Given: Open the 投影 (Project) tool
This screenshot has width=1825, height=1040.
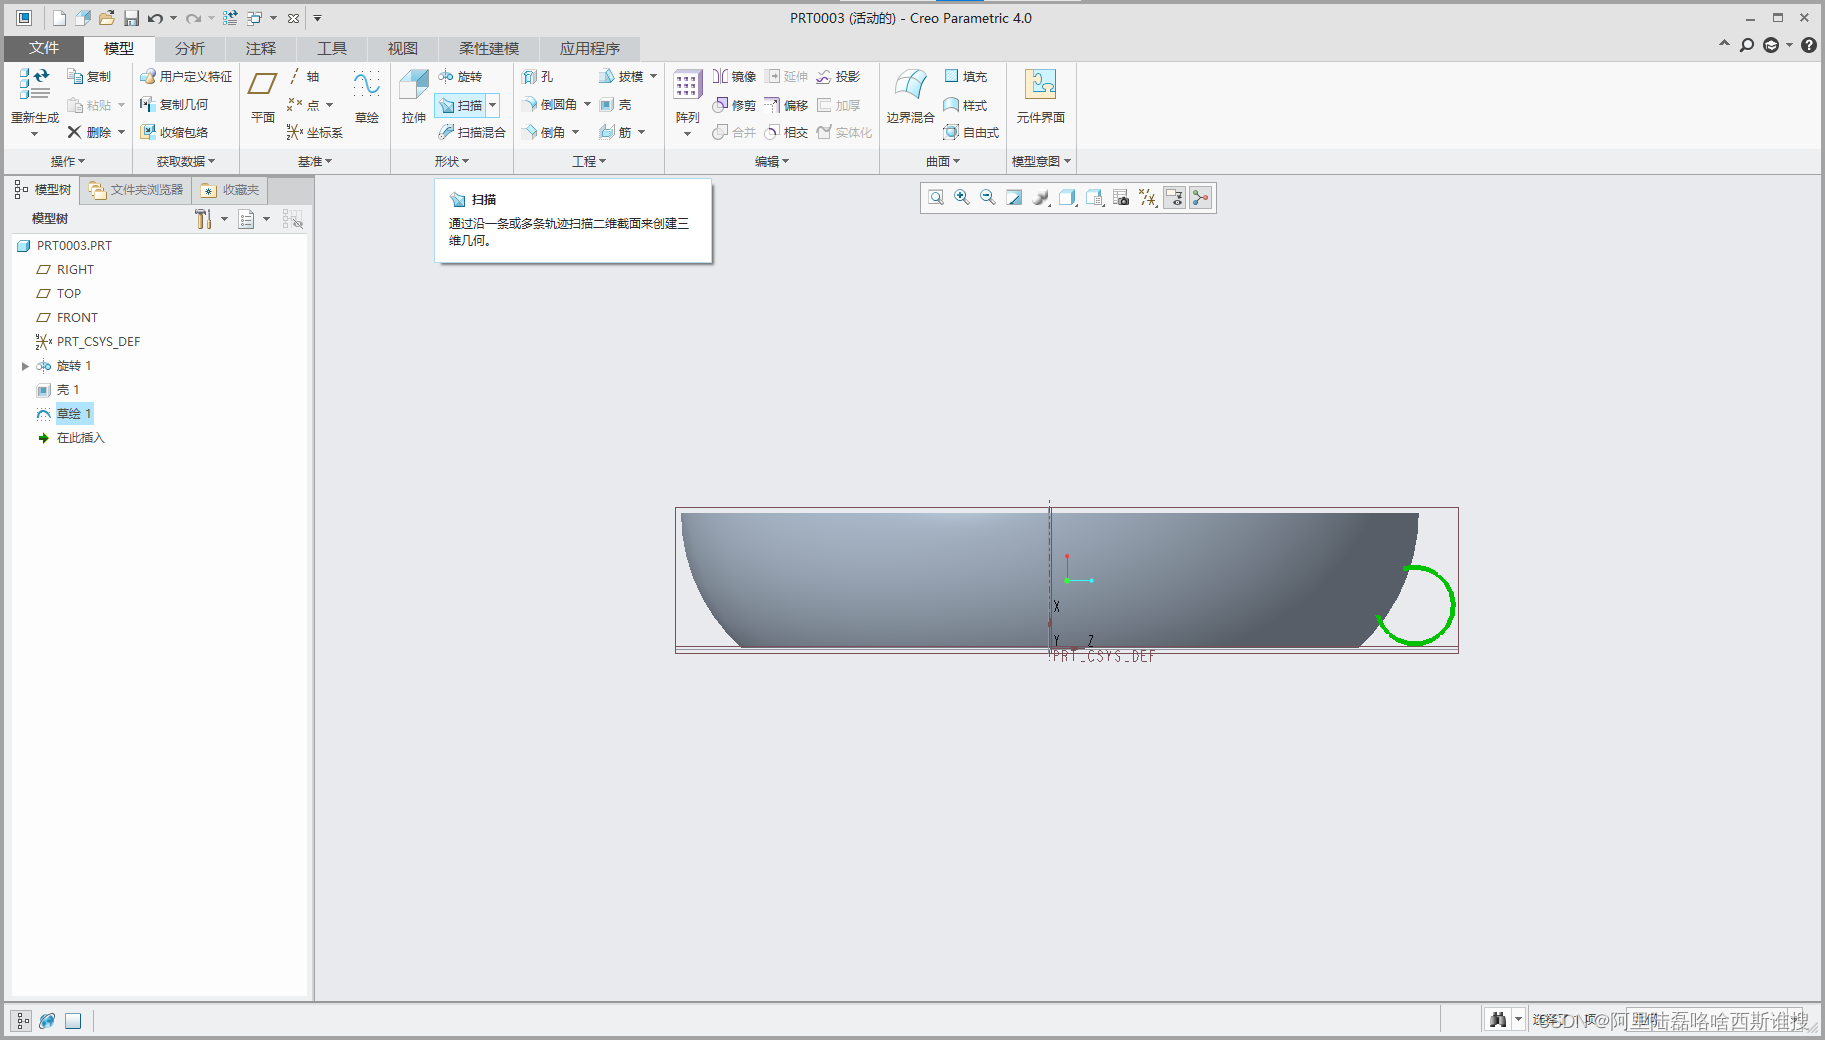Looking at the screenshot, I should pos(838,76).
